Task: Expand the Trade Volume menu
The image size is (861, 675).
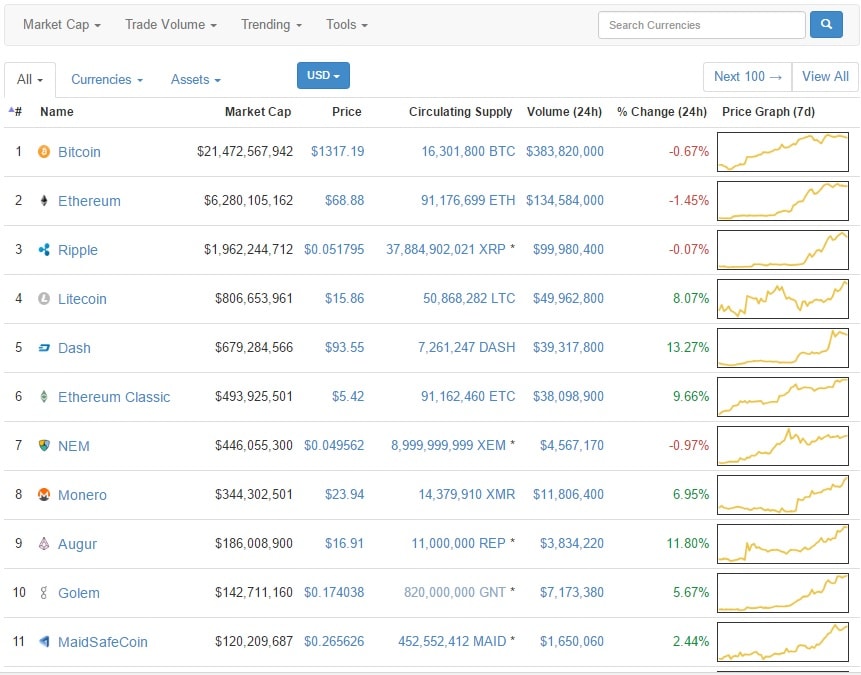Action: (x=170, y=24)
